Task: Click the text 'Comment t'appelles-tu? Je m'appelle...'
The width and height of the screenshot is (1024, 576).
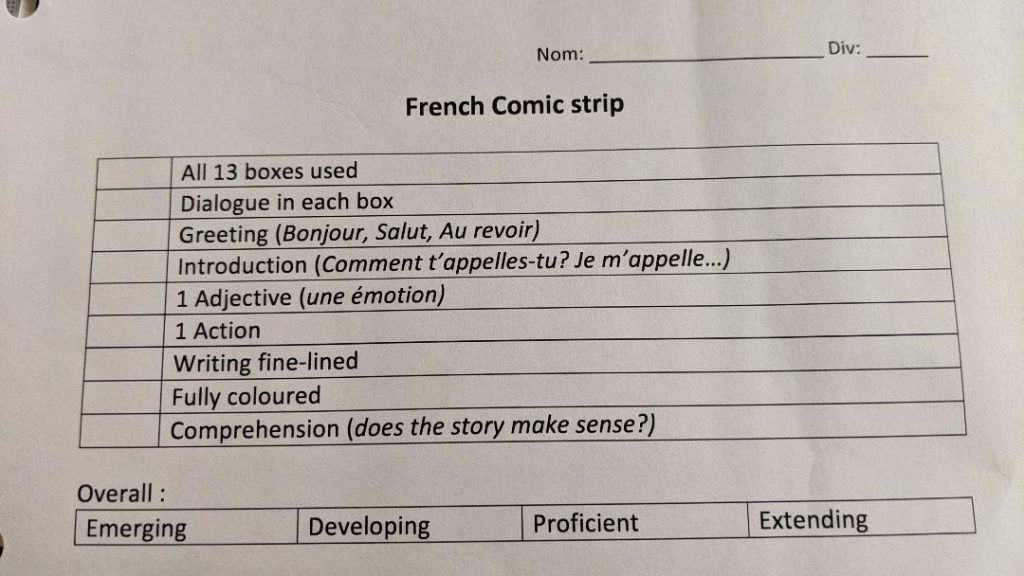Action: 523,263
